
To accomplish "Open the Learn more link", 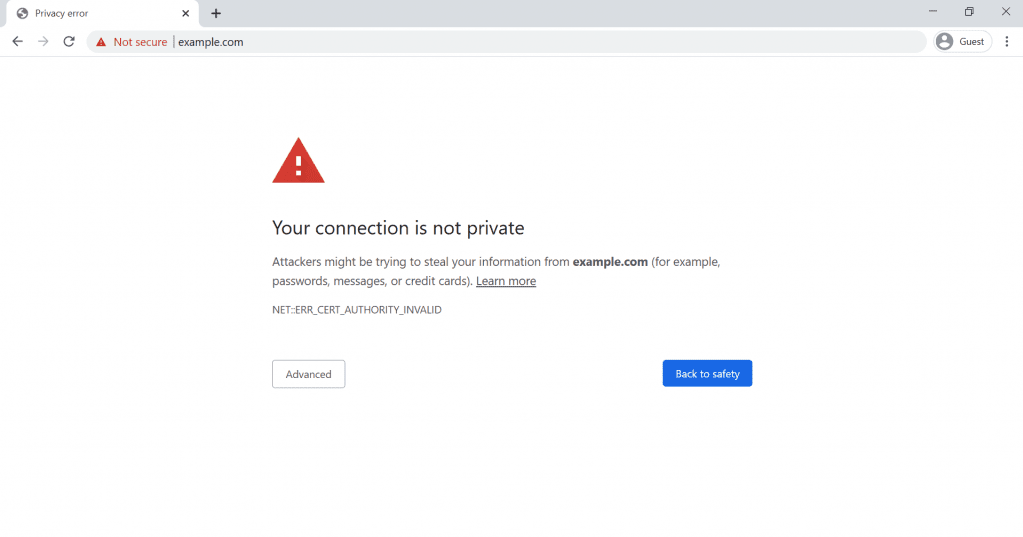I will point(506,281).
